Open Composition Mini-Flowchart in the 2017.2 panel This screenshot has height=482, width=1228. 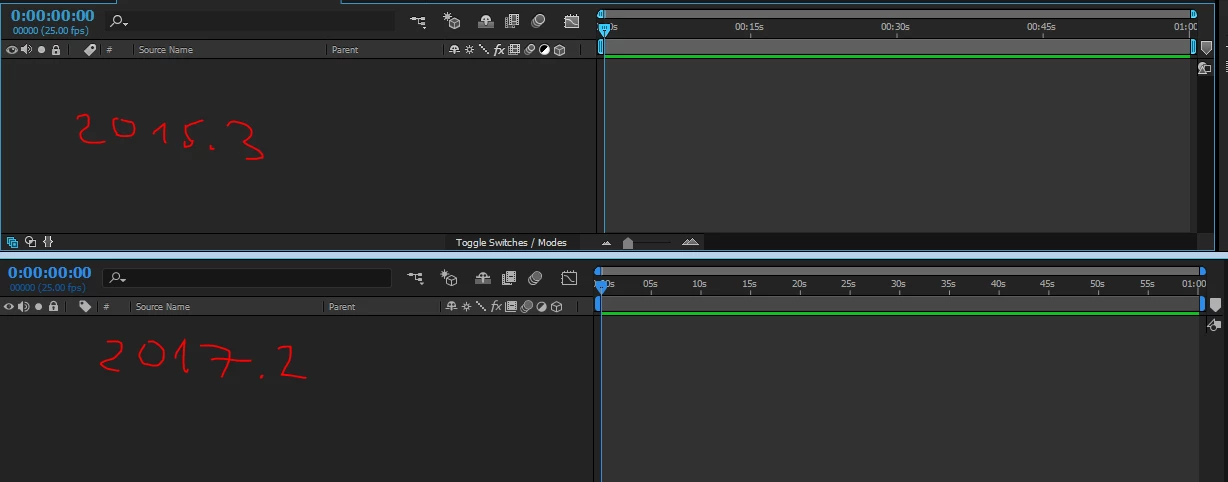click(x=415, y=278)
